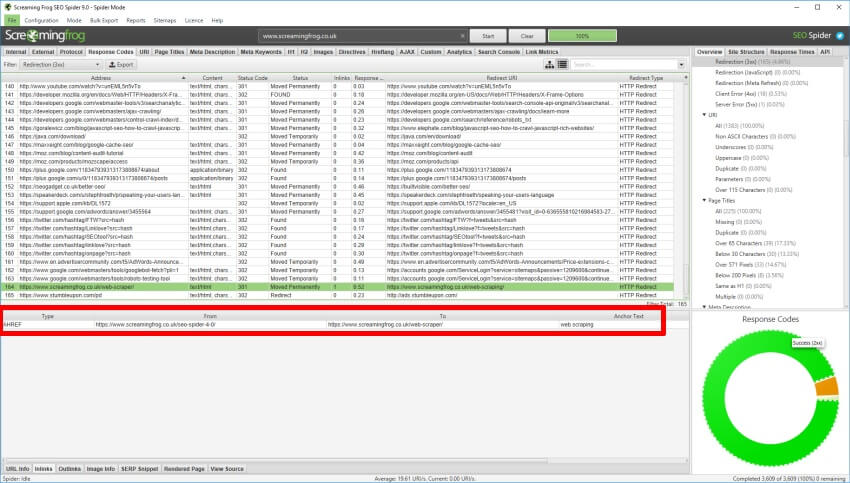Viewport: 850px width, 483px height.
Task: Open the Outlinks bottom tab
Action: (x=70, y=468)
